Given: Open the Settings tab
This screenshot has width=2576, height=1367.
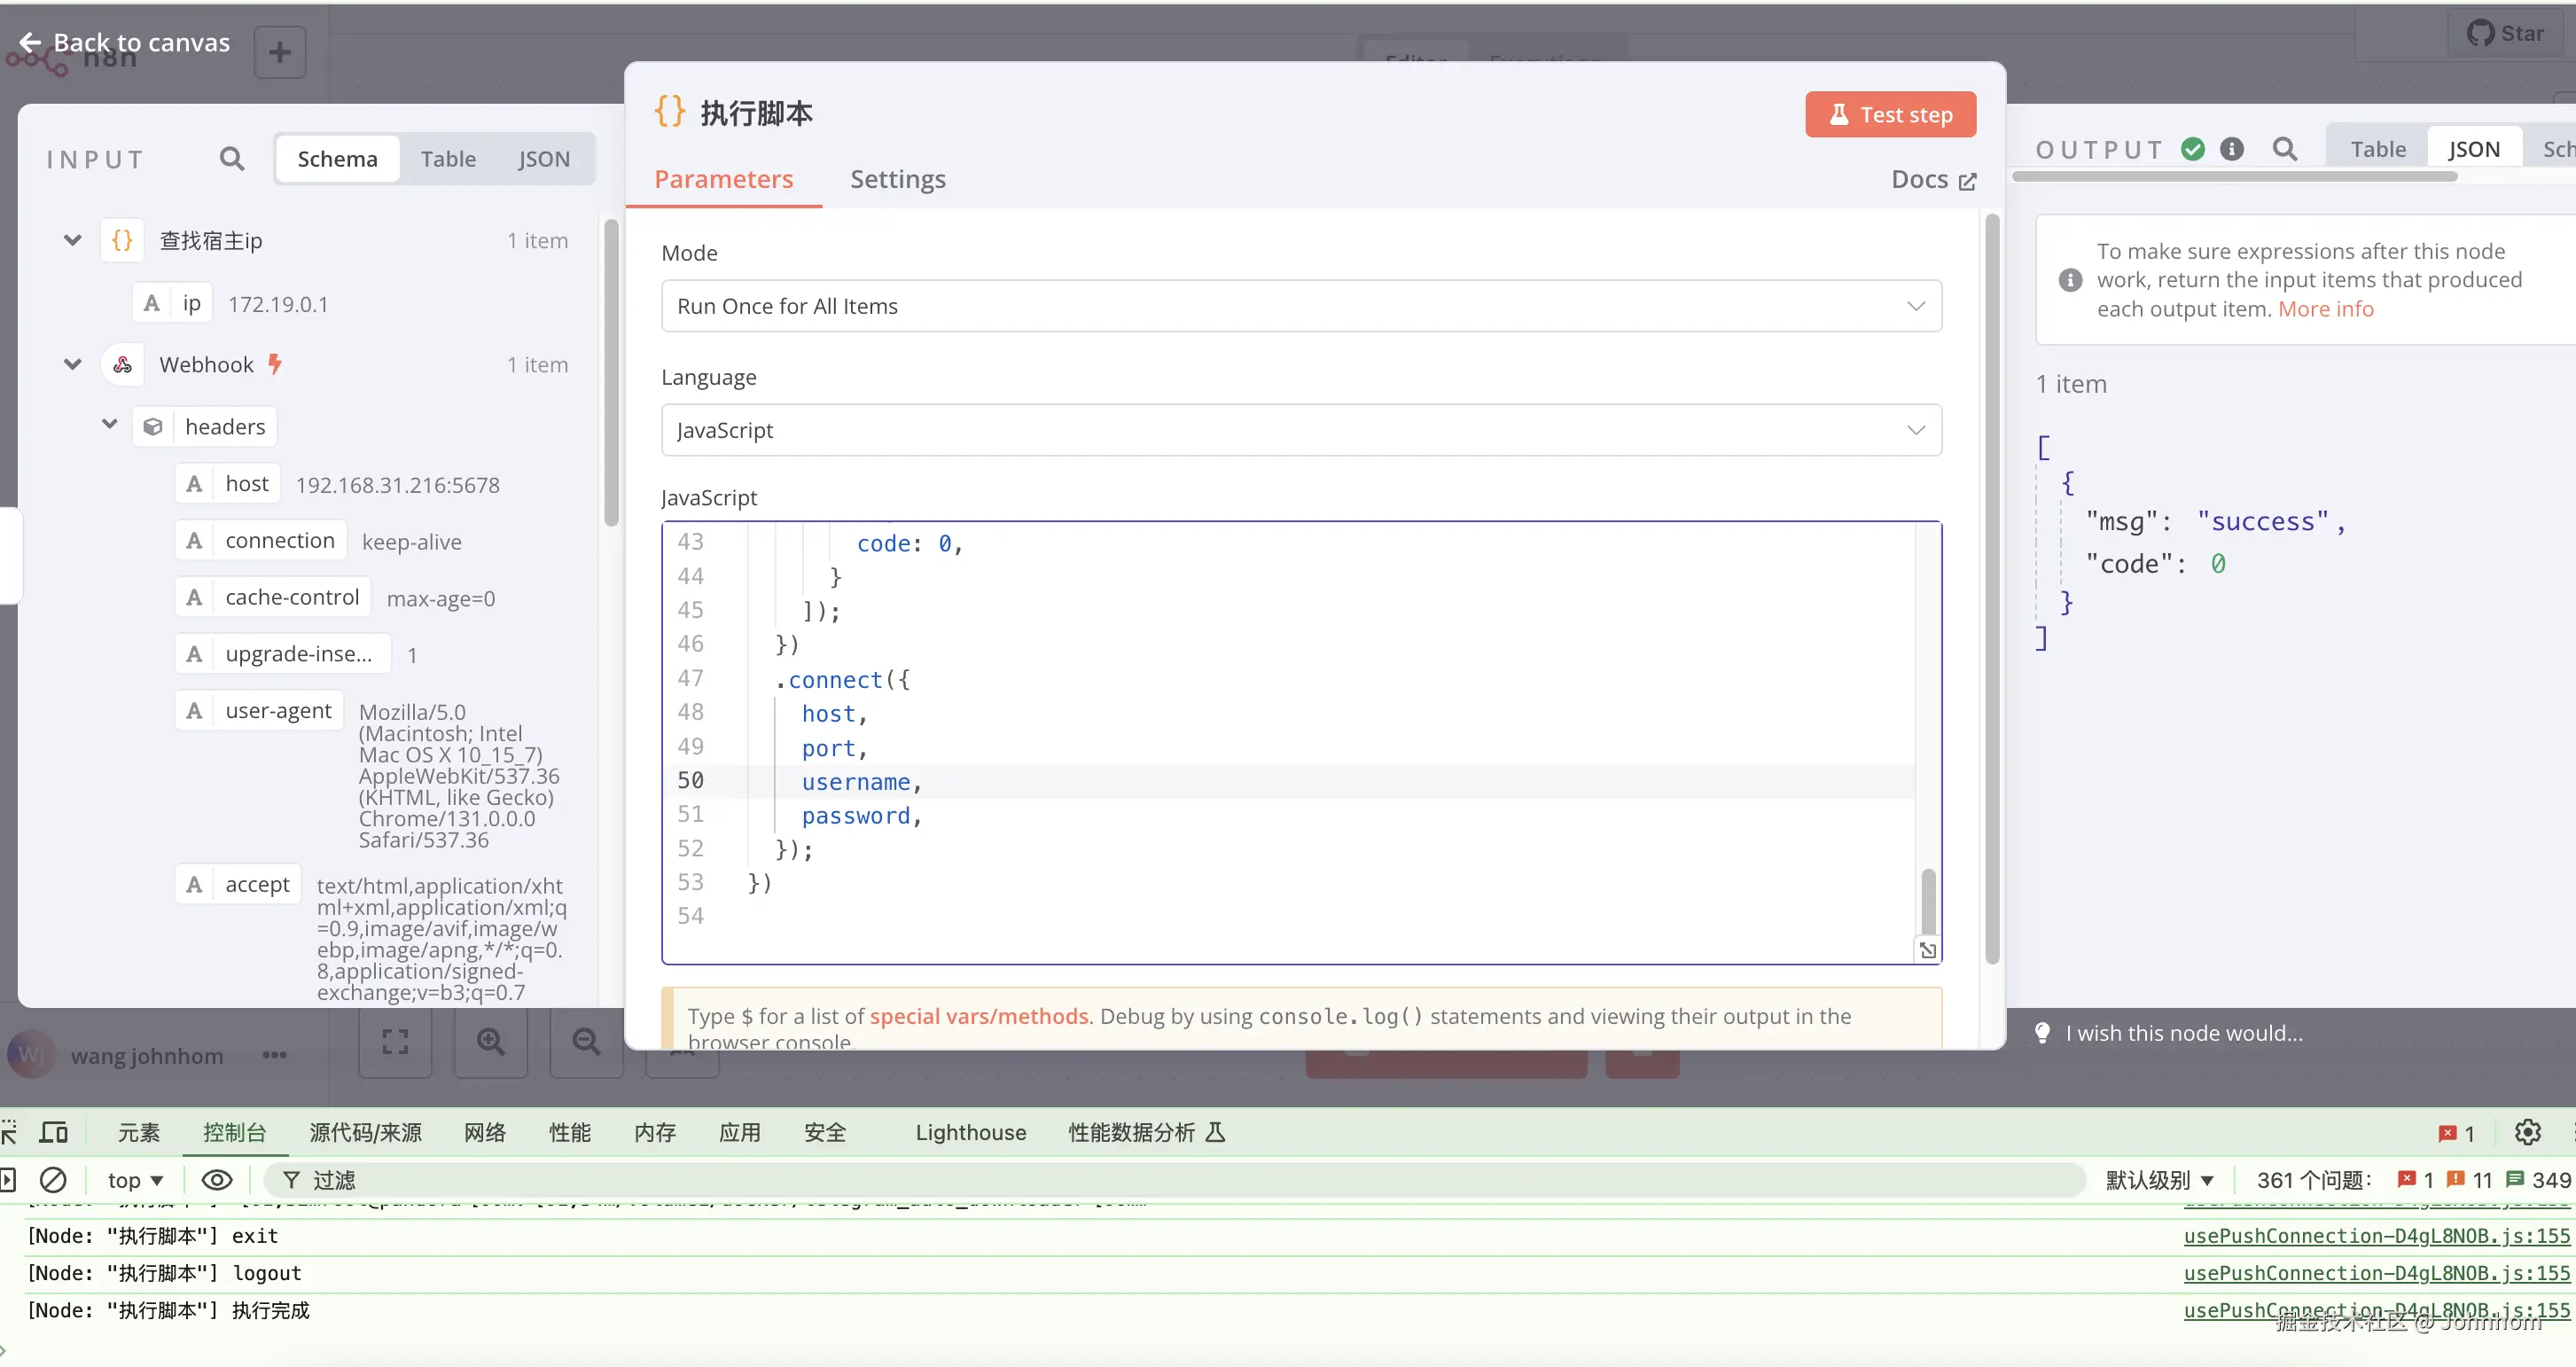Looking at the screenshot, I should [x=897, y=179].
